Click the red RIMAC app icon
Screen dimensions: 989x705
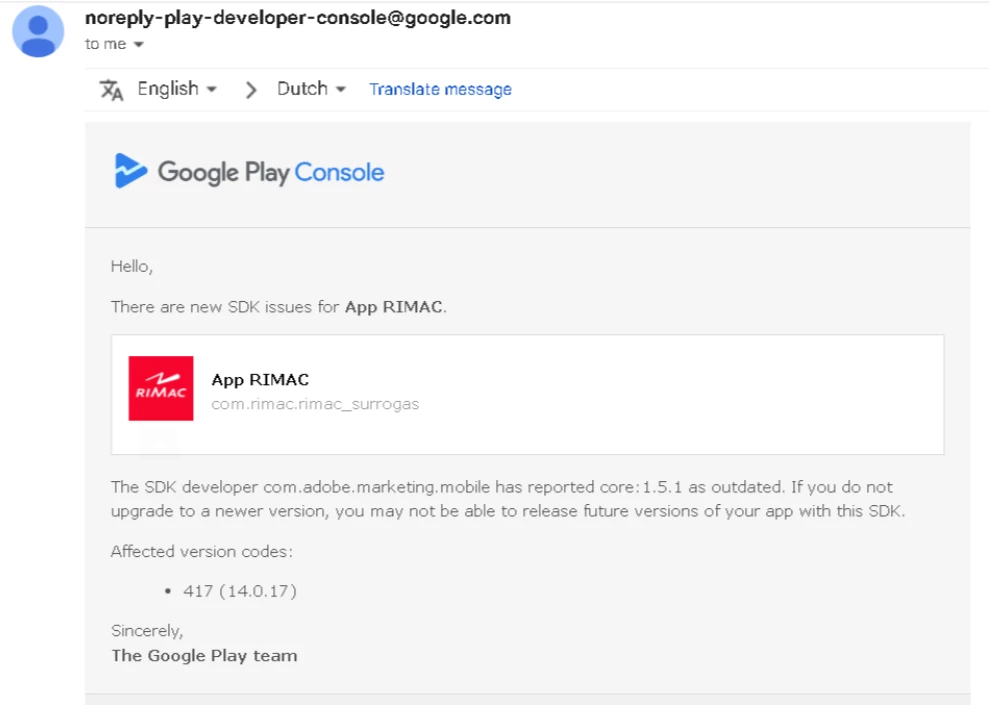(x=161, y=388)
